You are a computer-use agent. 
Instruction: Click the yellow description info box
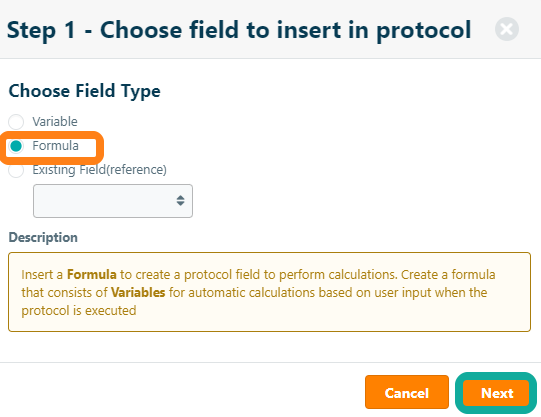269,292
